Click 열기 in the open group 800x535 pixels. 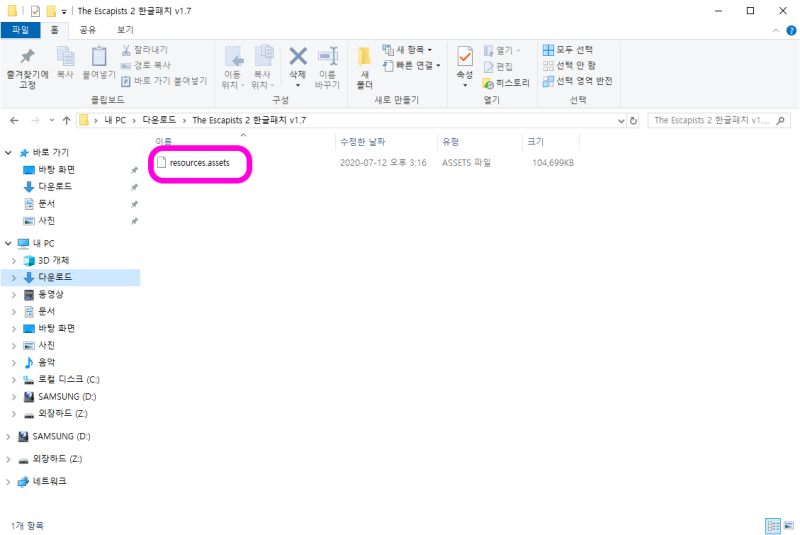pyautogui.click(x=502, y=50)
